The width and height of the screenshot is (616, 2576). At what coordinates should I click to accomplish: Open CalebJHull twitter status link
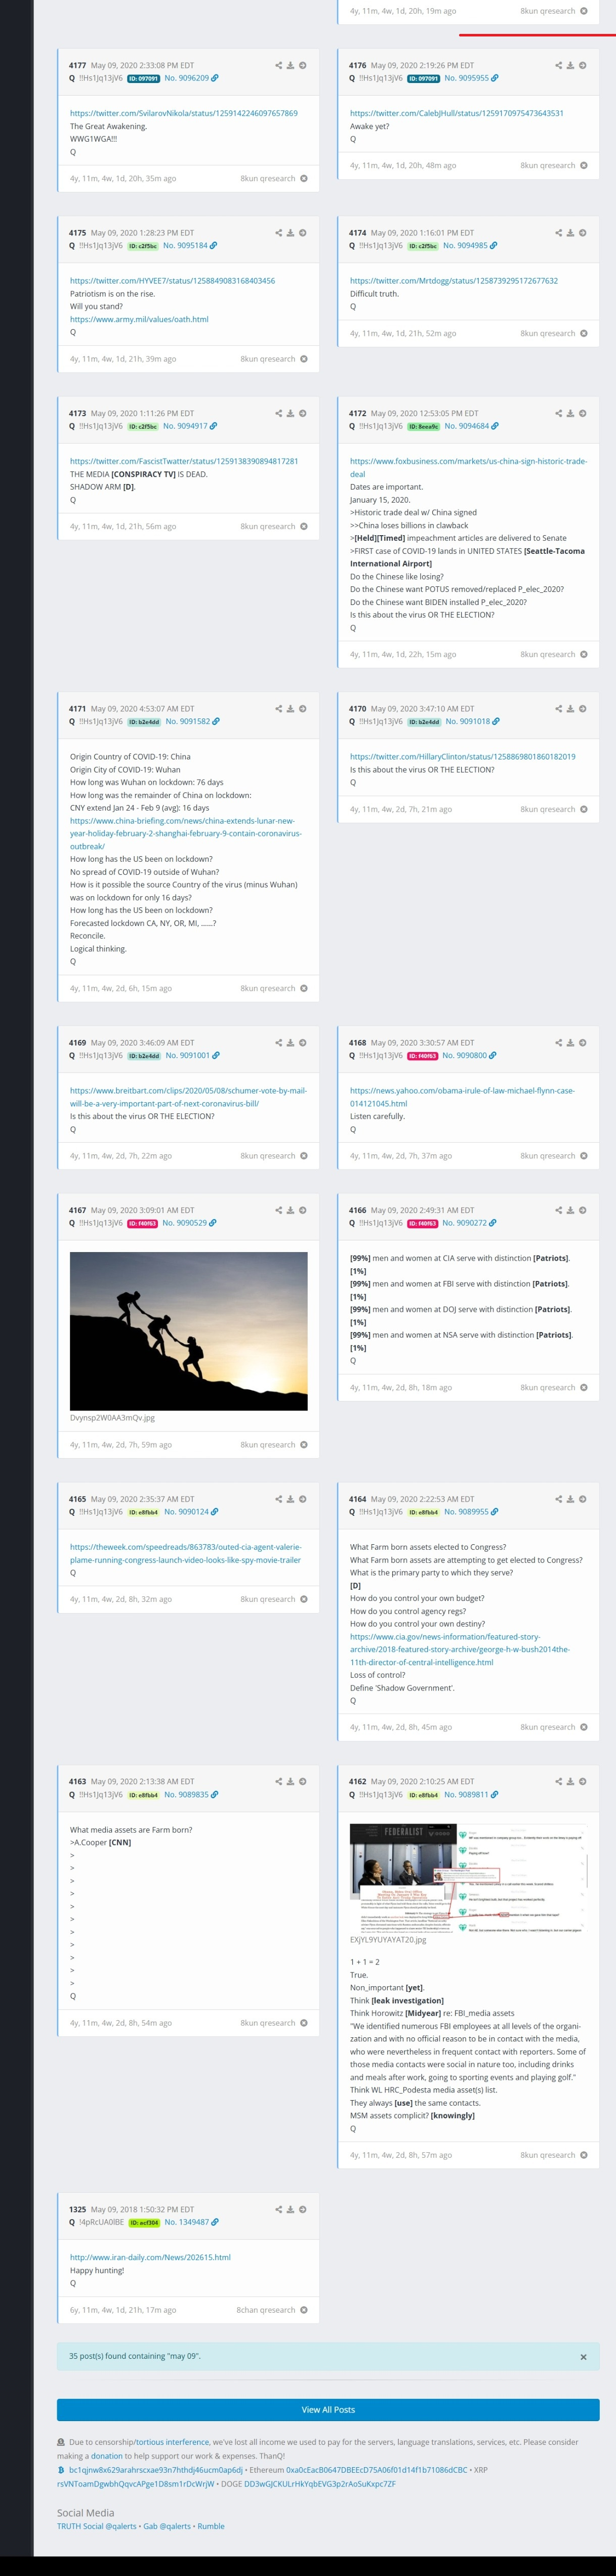[457, 114]
